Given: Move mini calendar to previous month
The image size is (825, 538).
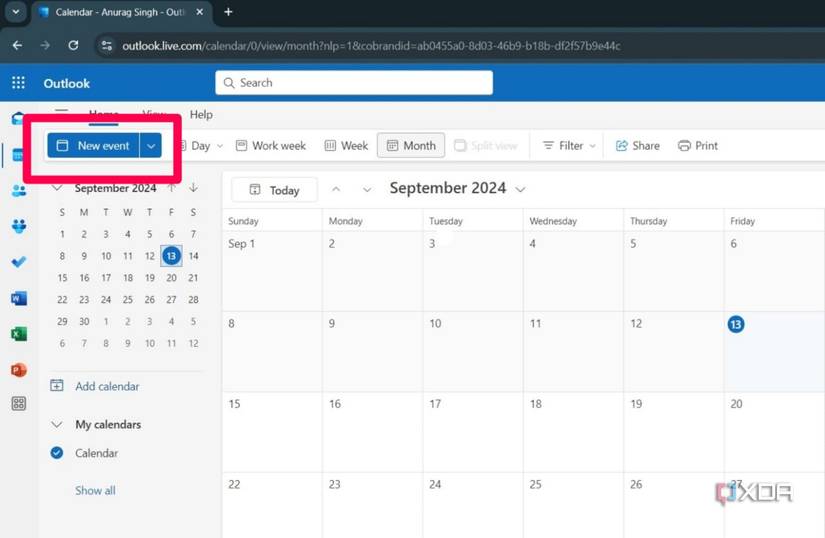Looking at the screenshot, I should tap(172, 188).
